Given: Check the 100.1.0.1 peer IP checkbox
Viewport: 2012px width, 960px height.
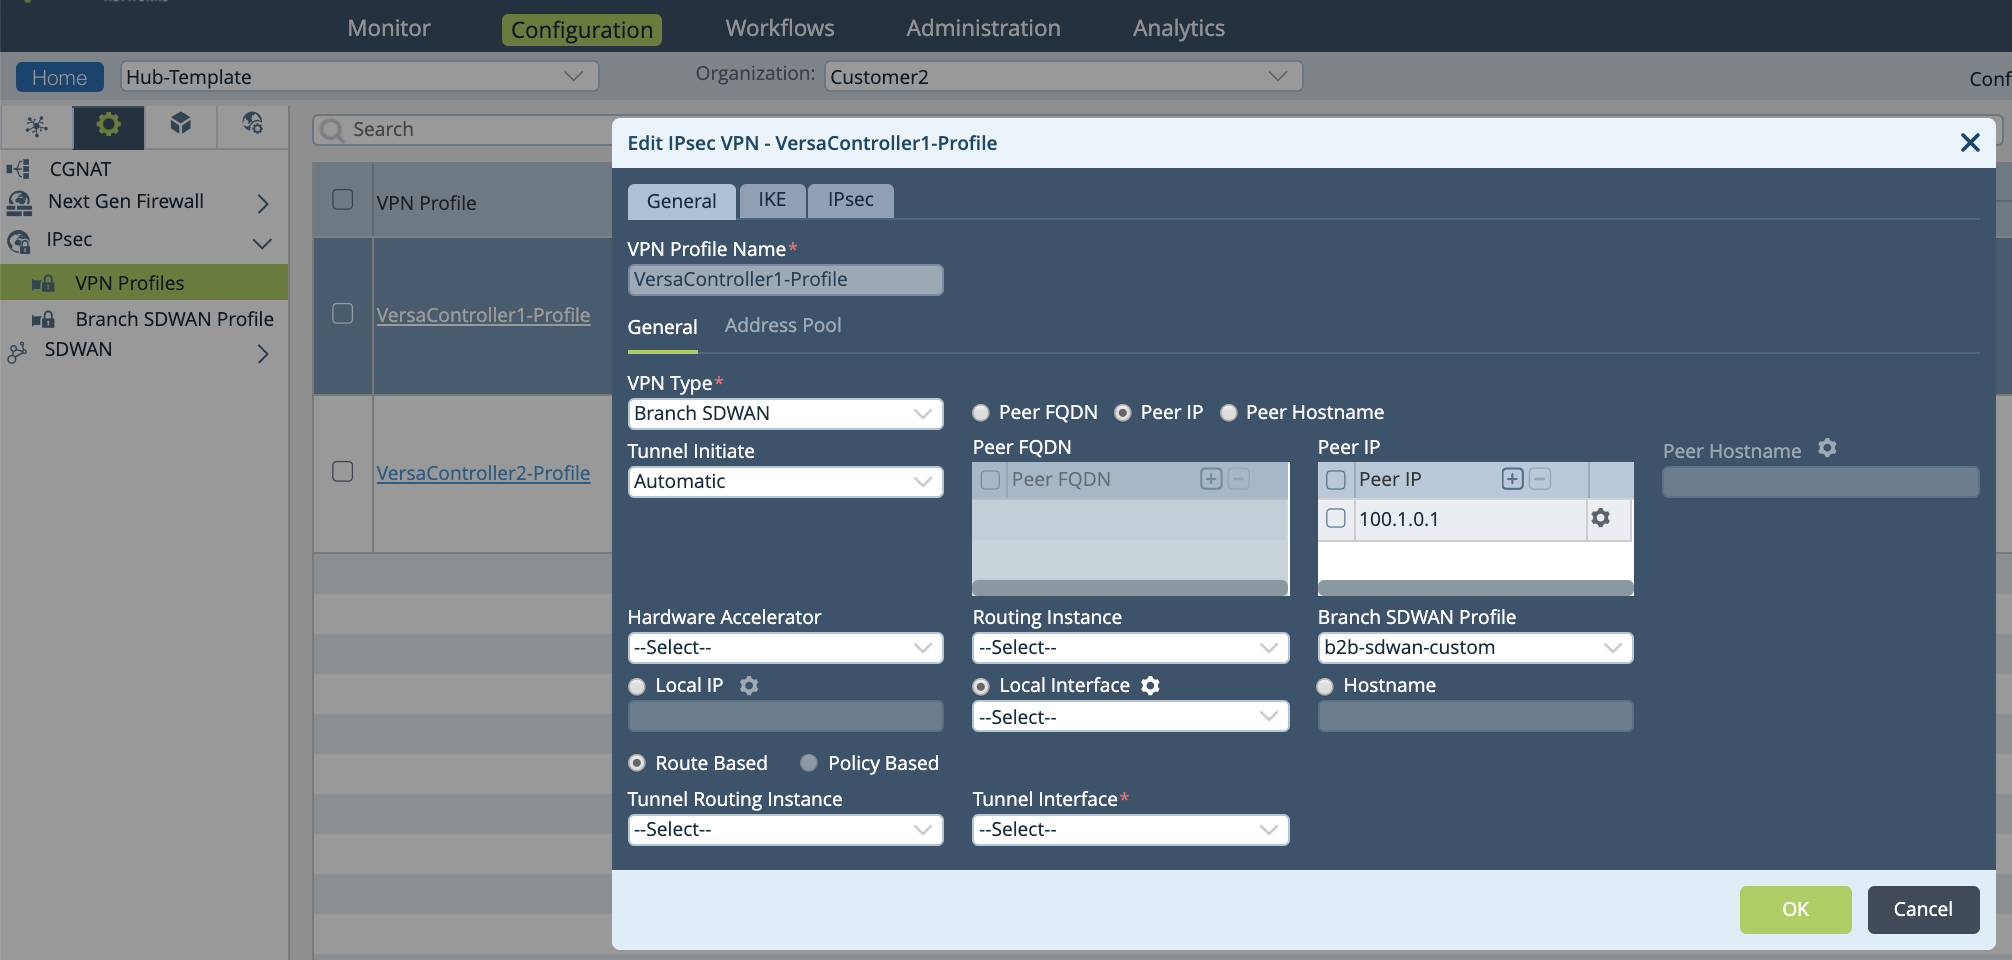Looking at the screenshot, I should (x=1335, y=518).
